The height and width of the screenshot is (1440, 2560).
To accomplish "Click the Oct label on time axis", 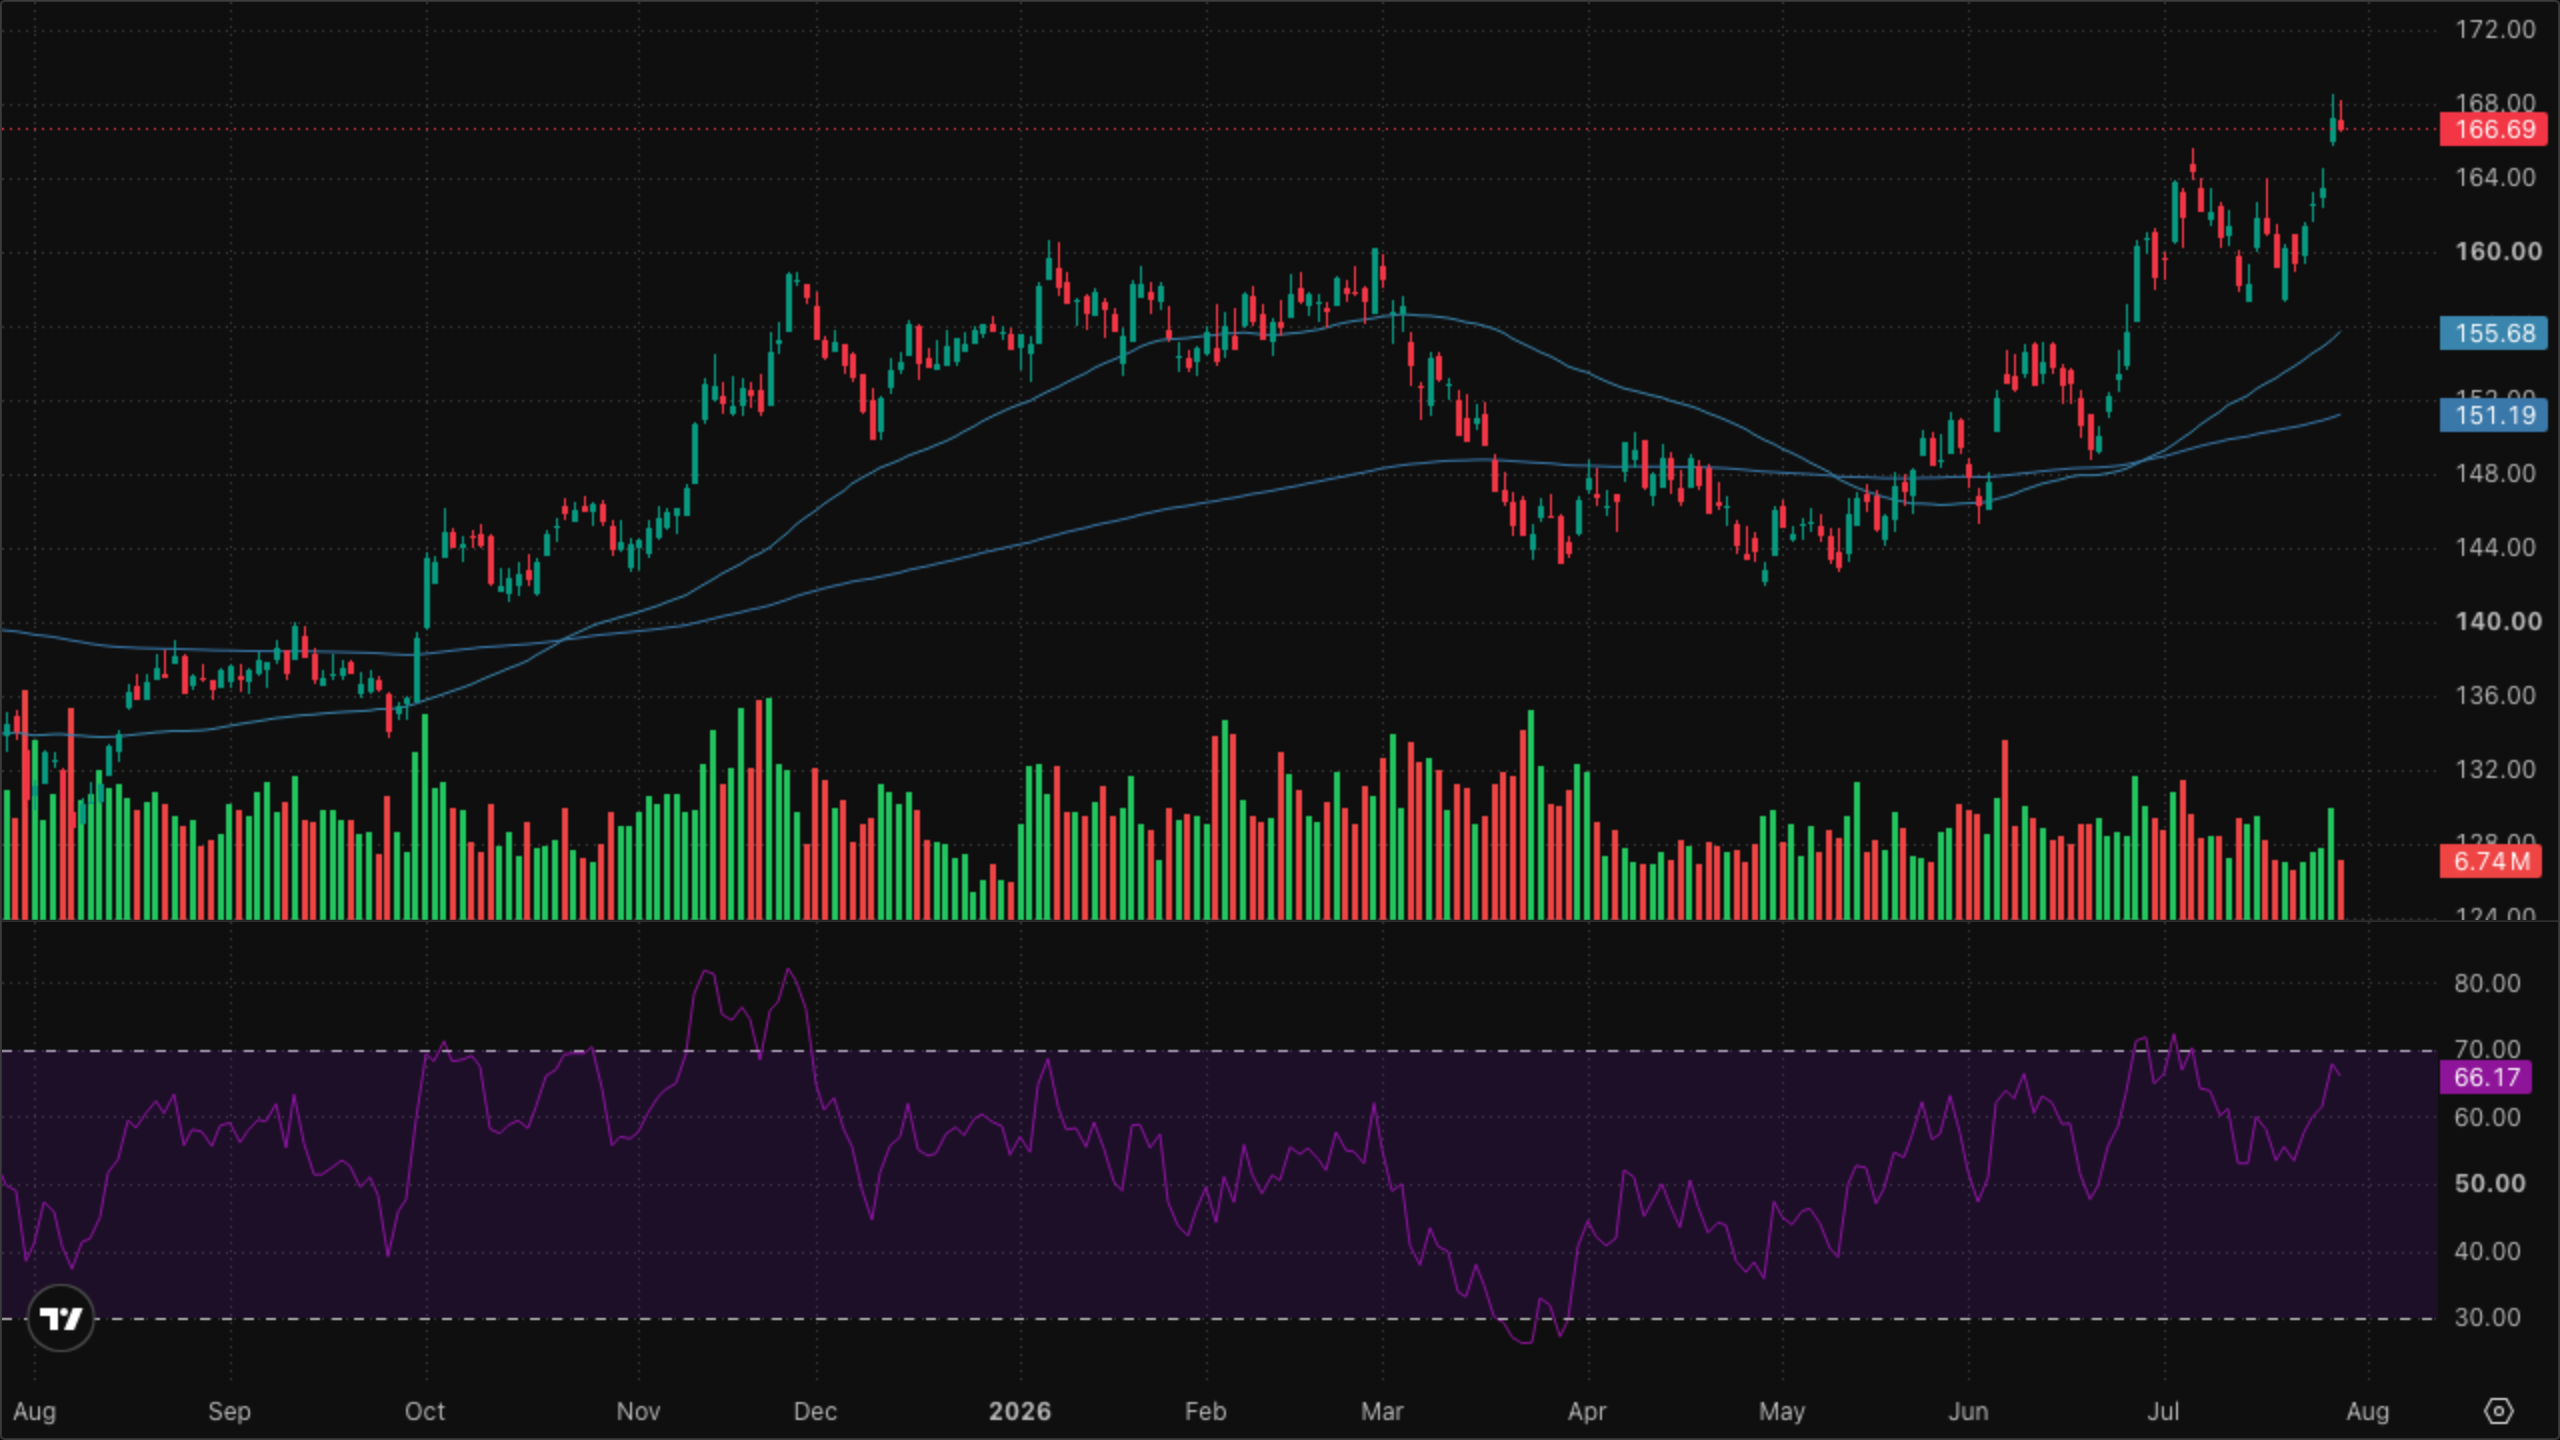I will pyautogui.click(x=425, y=1411).
